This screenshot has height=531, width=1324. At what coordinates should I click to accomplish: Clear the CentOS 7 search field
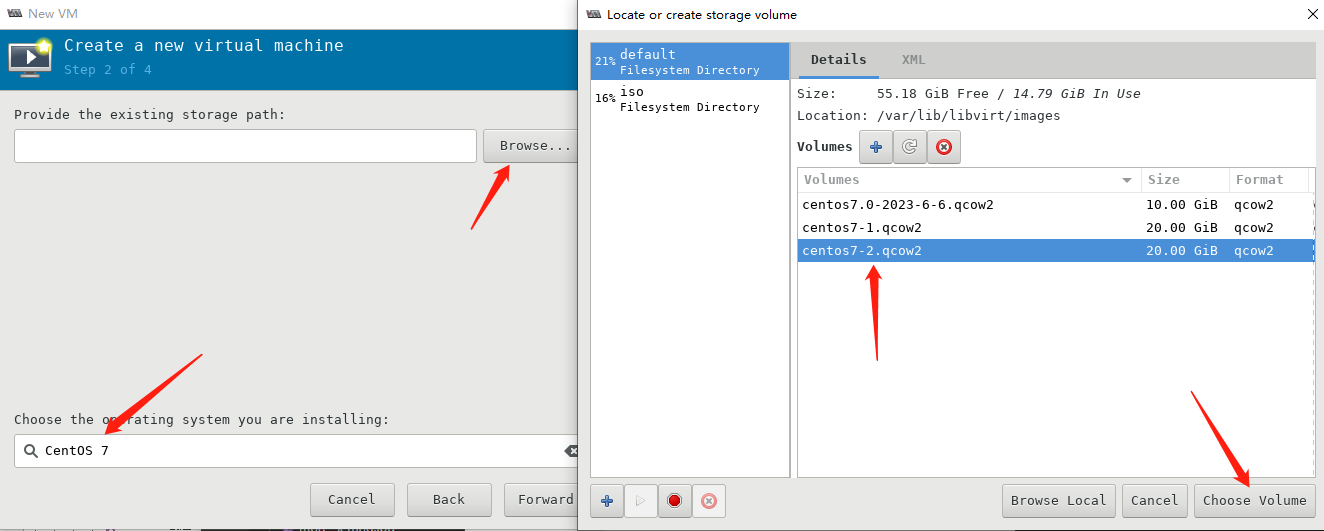[571, 451]
